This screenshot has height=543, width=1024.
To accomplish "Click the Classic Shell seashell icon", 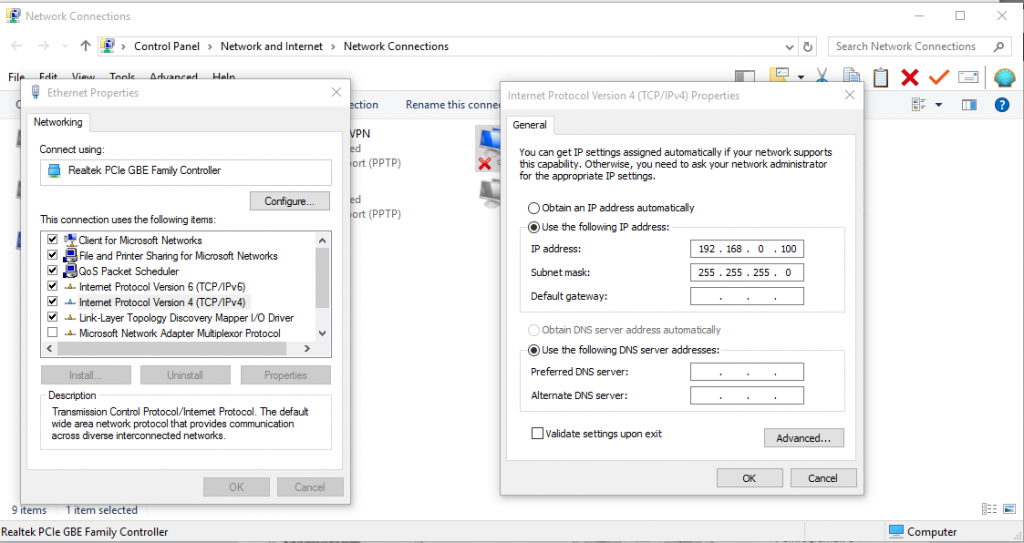I will tap(1004, 77).
